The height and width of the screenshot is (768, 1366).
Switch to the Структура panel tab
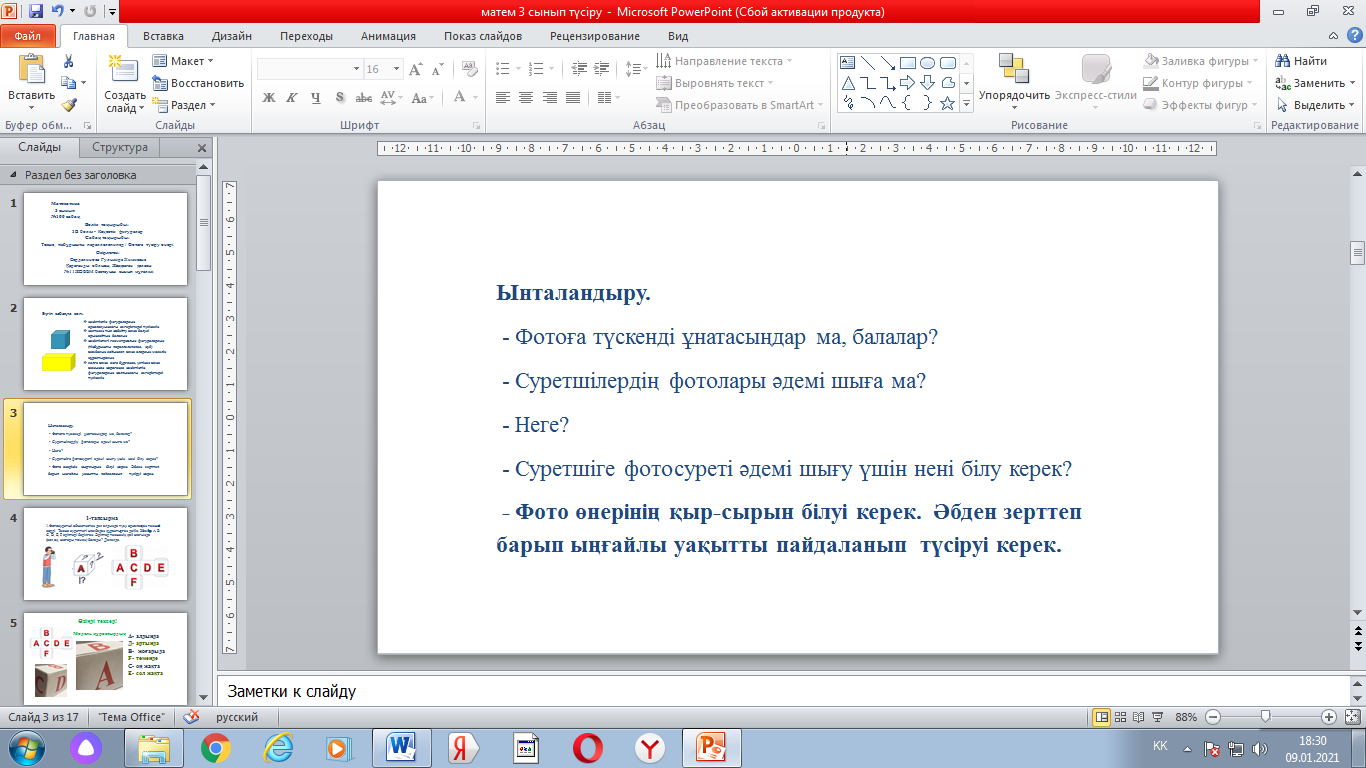pyautogui.click(x=120, y=148)
